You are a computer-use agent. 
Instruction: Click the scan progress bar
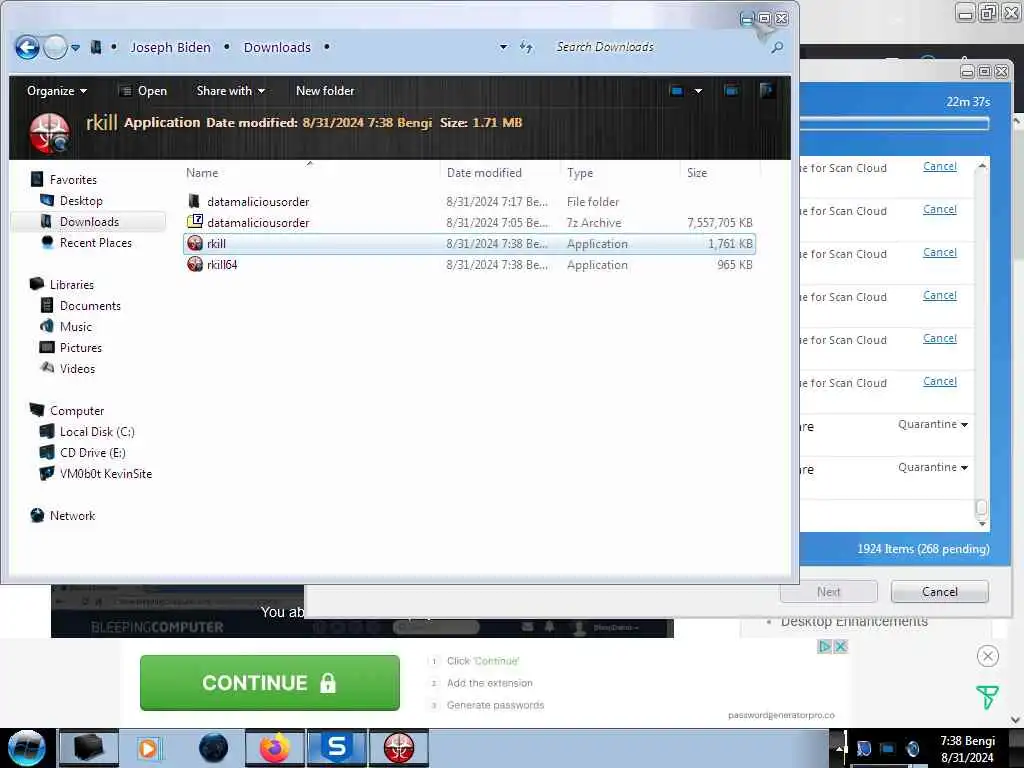895,123
